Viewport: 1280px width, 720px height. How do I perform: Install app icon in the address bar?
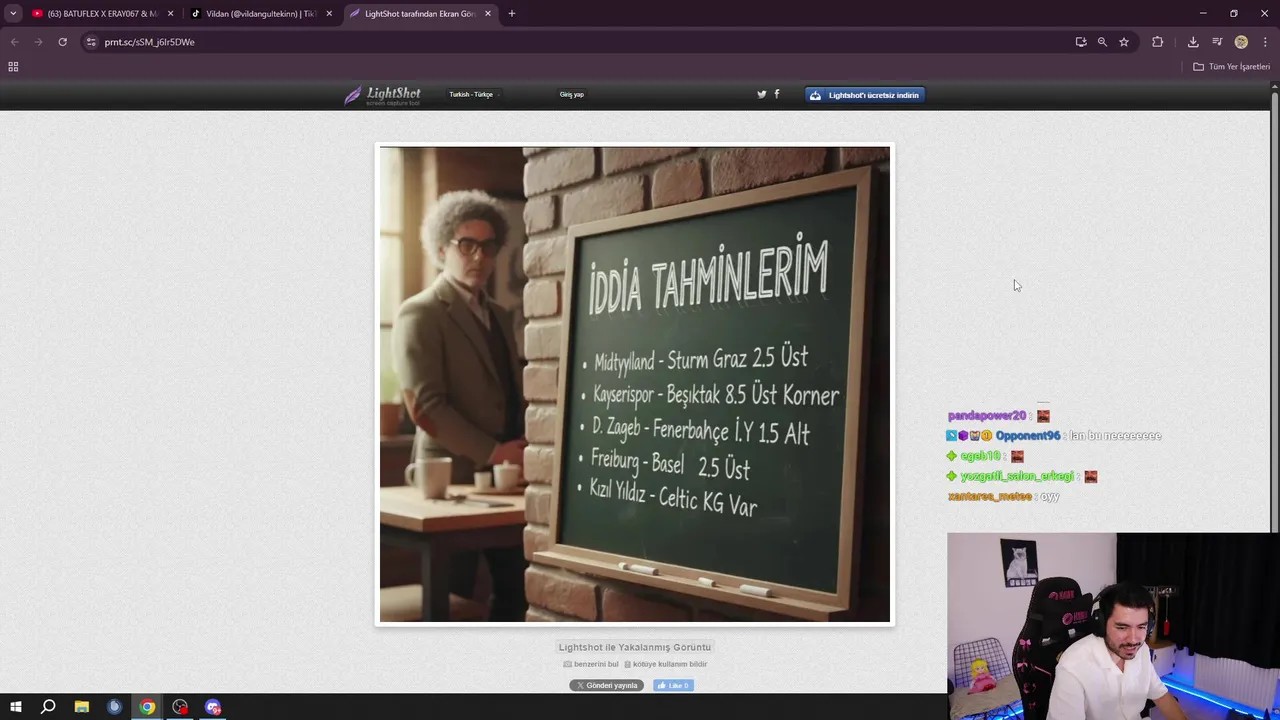[1081, 42]
